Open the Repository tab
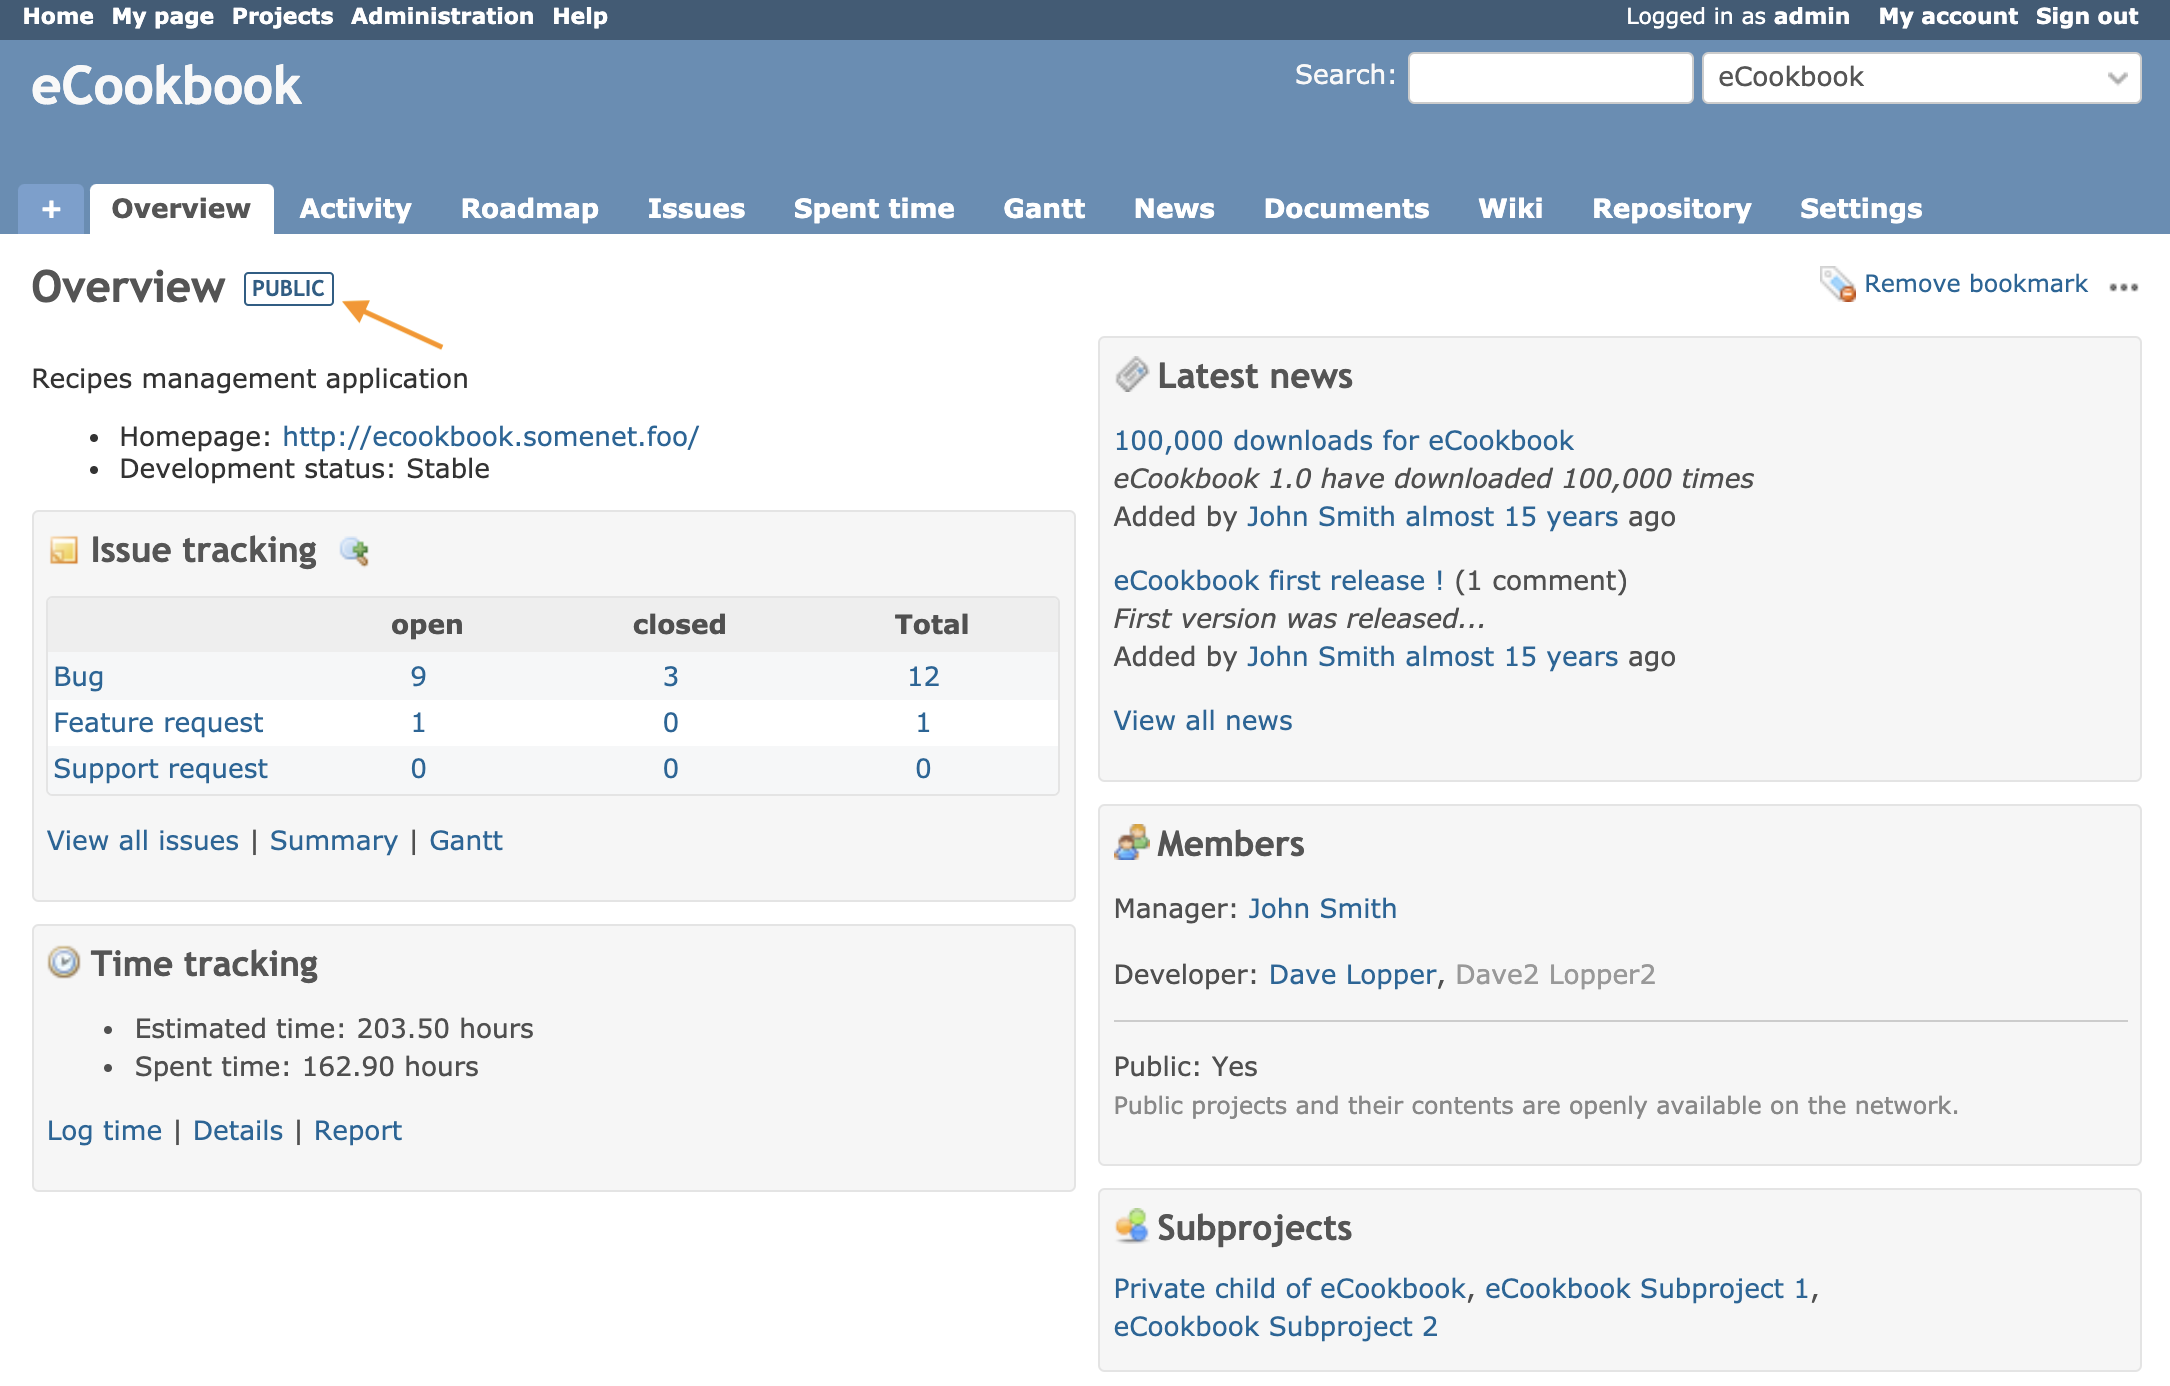This screenshot has height=1386, width=2170. pos(1671,209)
